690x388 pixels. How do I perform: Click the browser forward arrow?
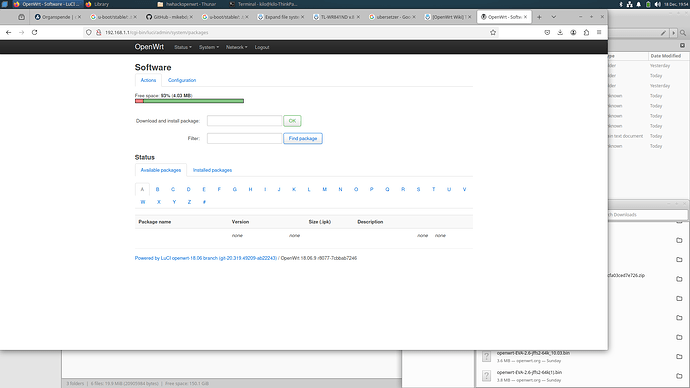tap(21, 33)
